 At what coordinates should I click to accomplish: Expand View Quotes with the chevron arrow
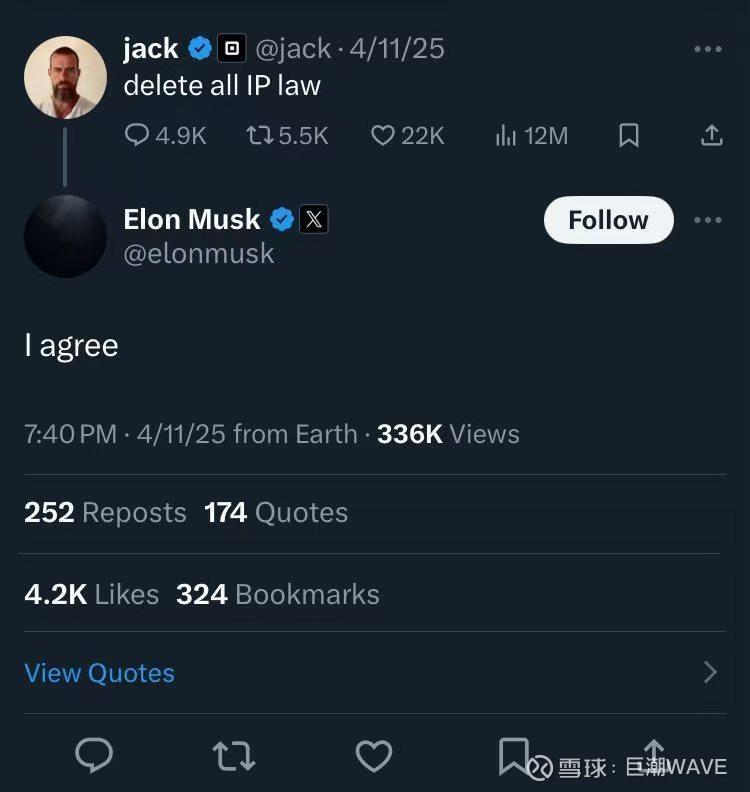(x=710, y=672)
